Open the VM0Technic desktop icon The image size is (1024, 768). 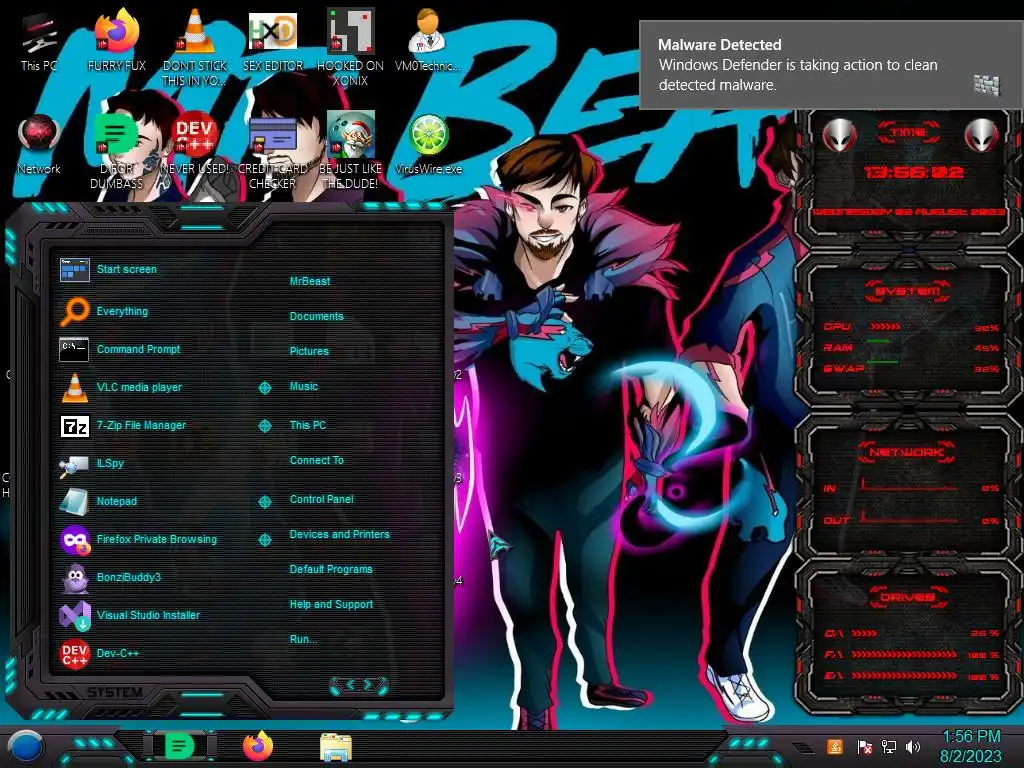click(x=428, y=40)
